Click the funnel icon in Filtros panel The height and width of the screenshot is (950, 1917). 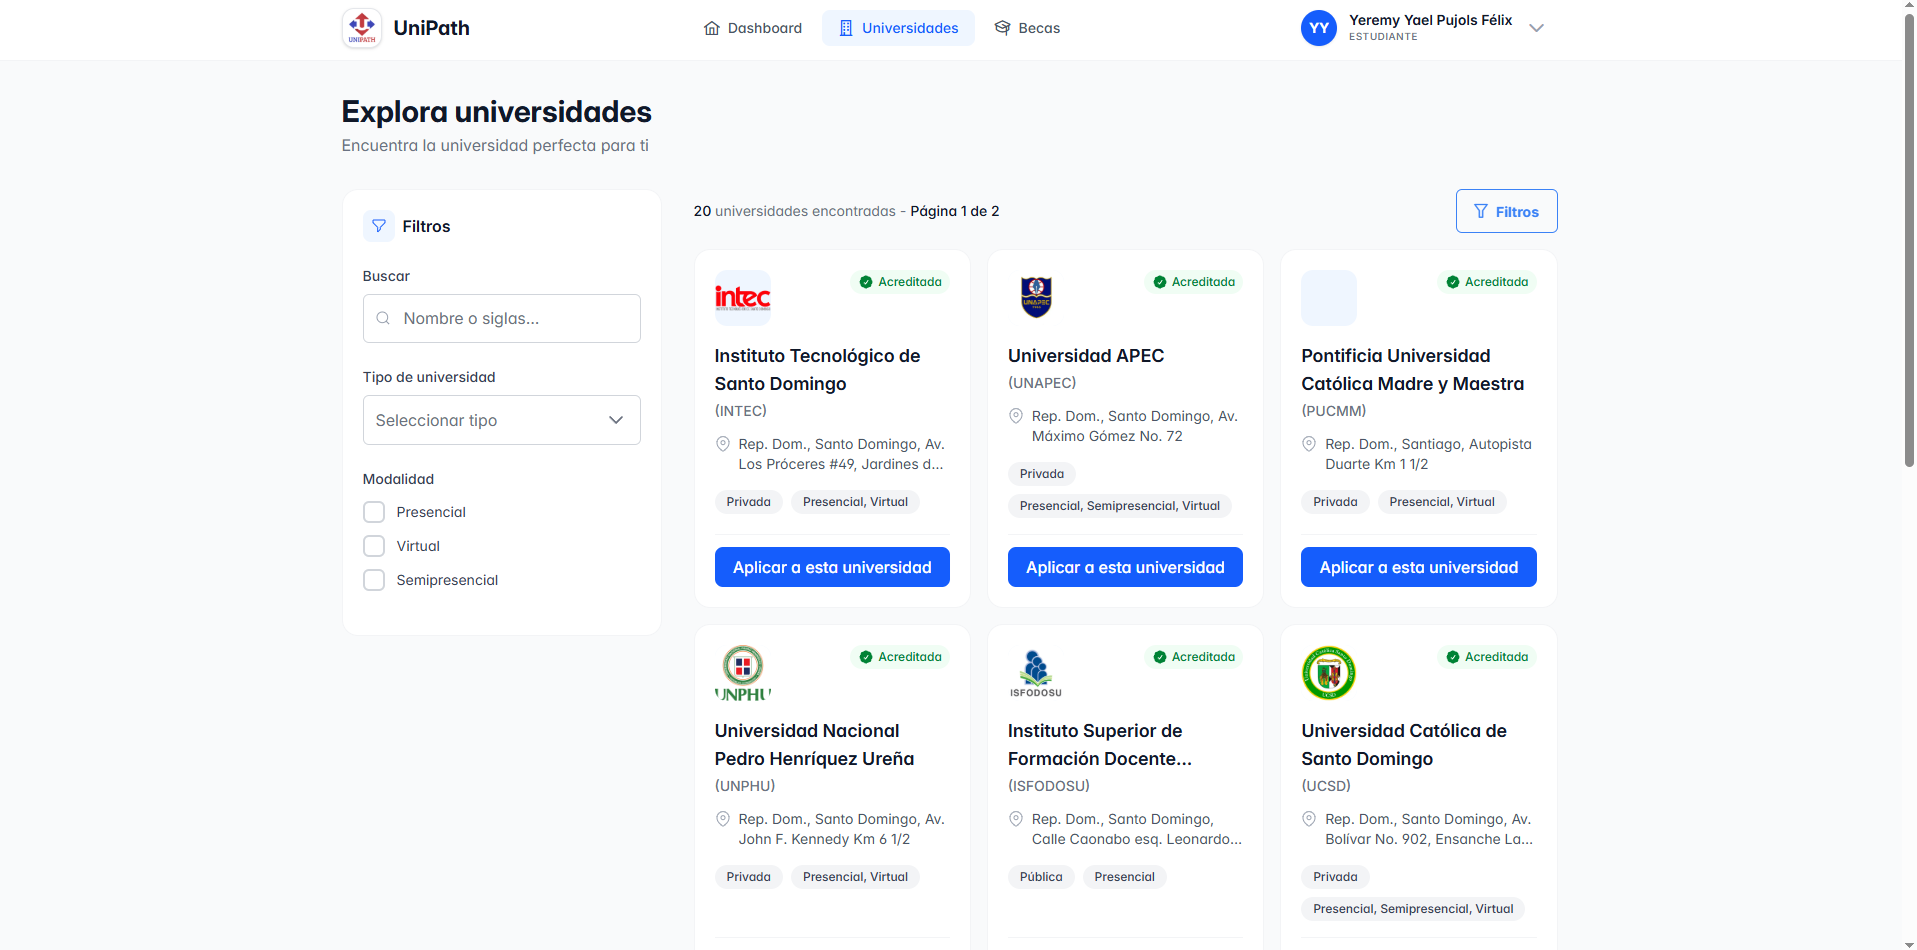(x=379, y=226)
